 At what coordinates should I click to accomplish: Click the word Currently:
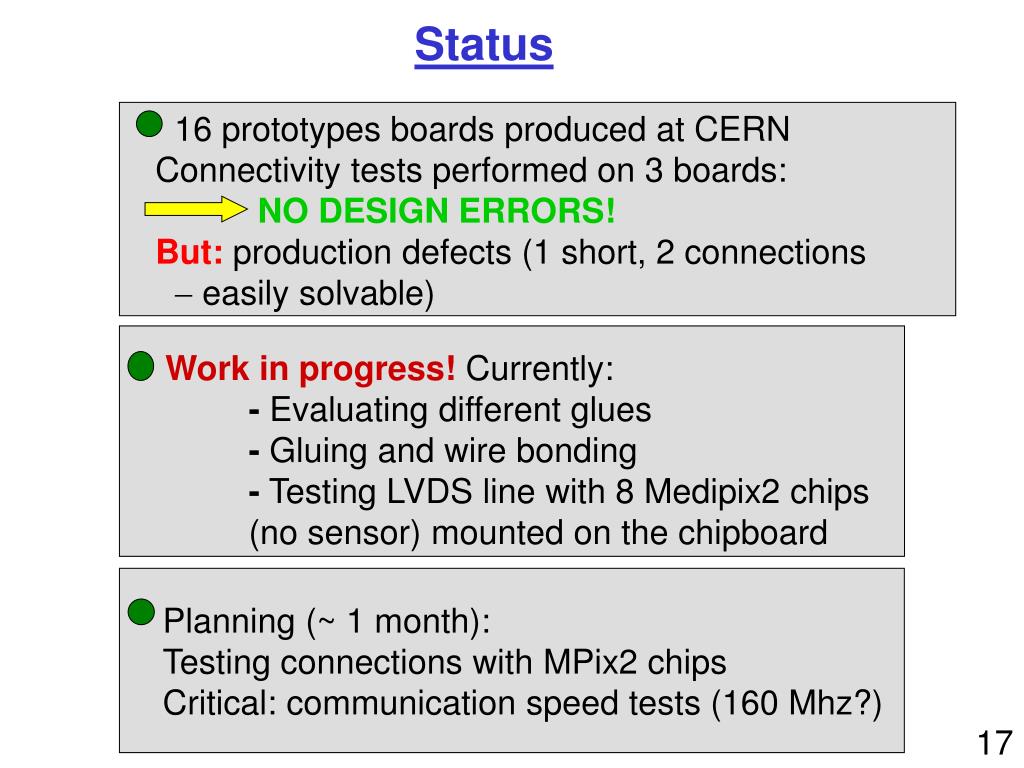(x=540, y=369)
